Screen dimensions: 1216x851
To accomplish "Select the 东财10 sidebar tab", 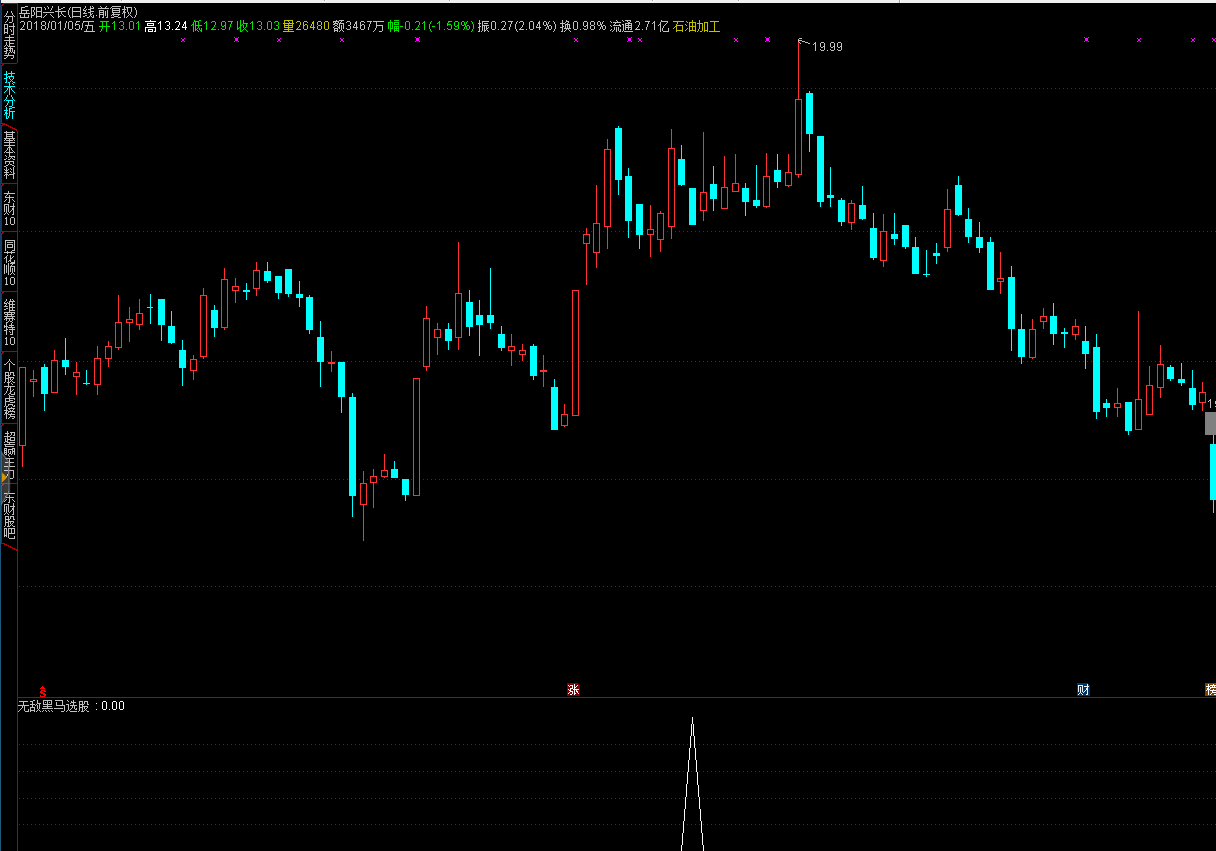I will (x=9, y=209).
